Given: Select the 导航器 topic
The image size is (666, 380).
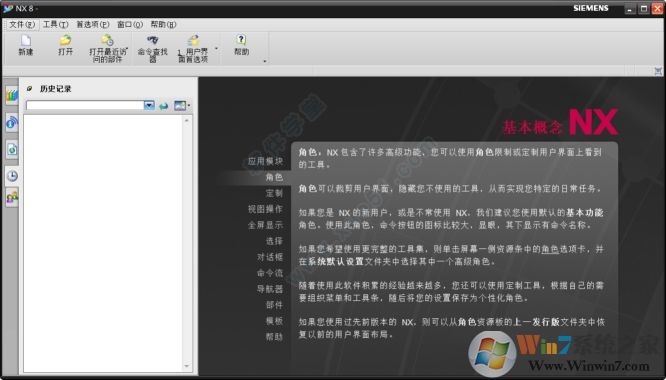Looking at the screenshot, I should 270,289.
